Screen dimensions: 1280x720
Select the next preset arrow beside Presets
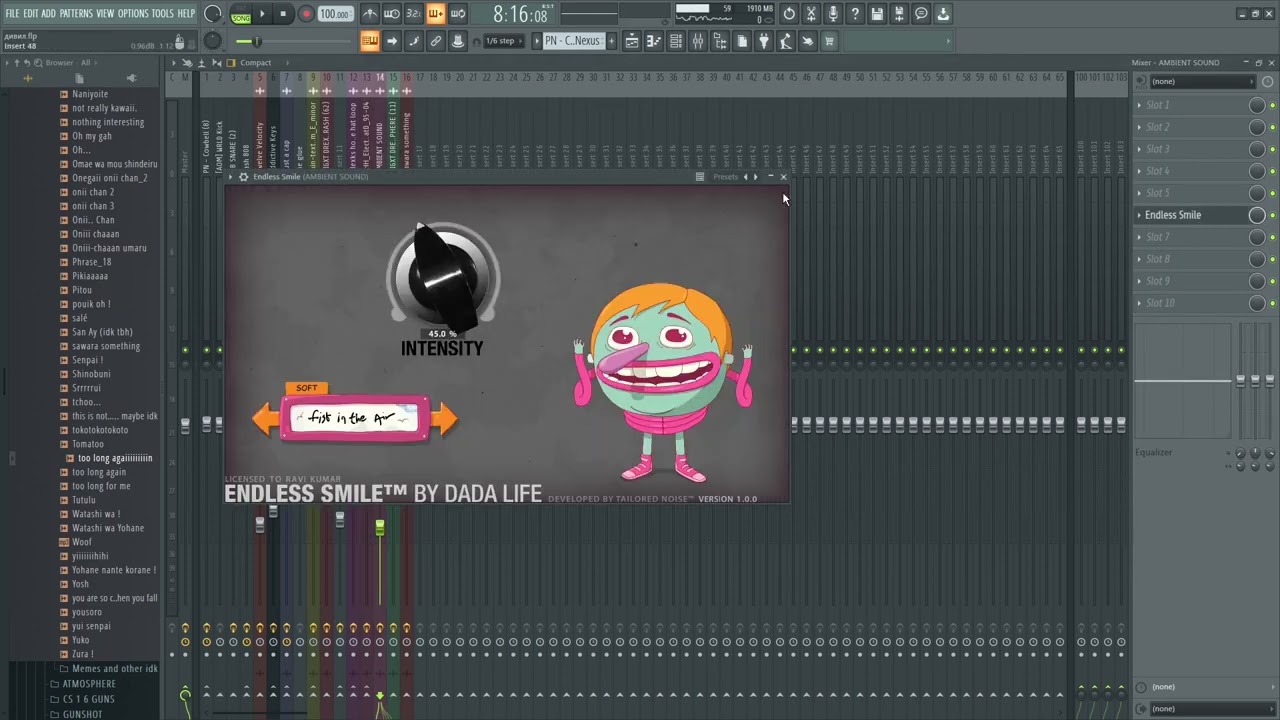click(755, 177)
